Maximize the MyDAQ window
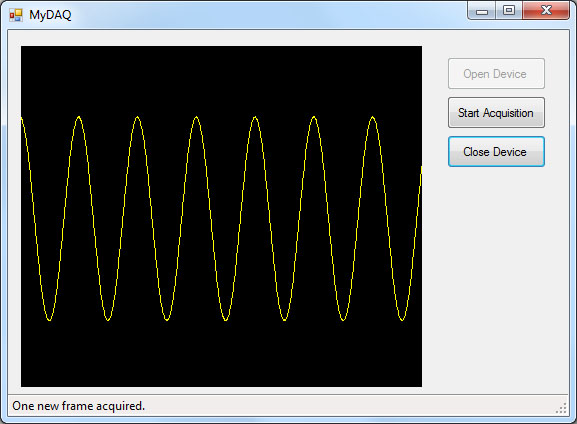This screenshot has height=424, width=577. tap(509, 10)
